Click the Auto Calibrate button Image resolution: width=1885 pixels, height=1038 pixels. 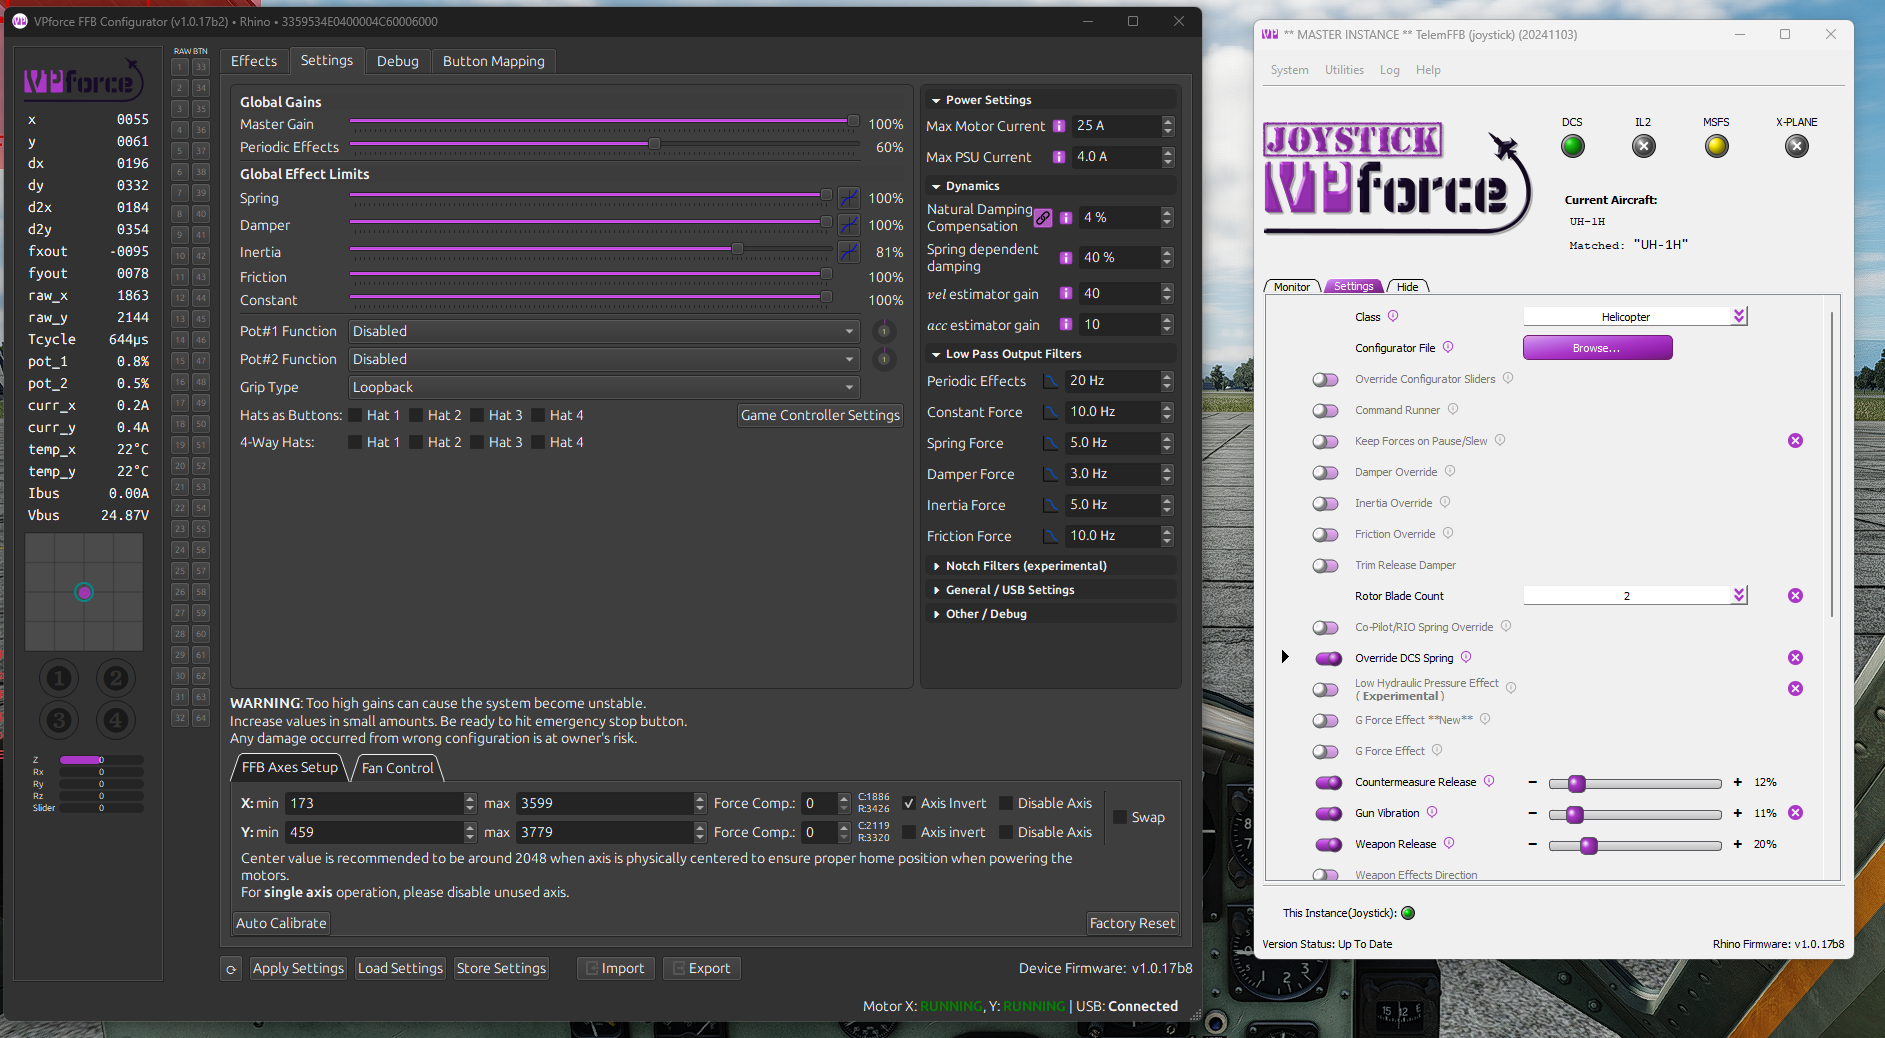click(281, 923)
